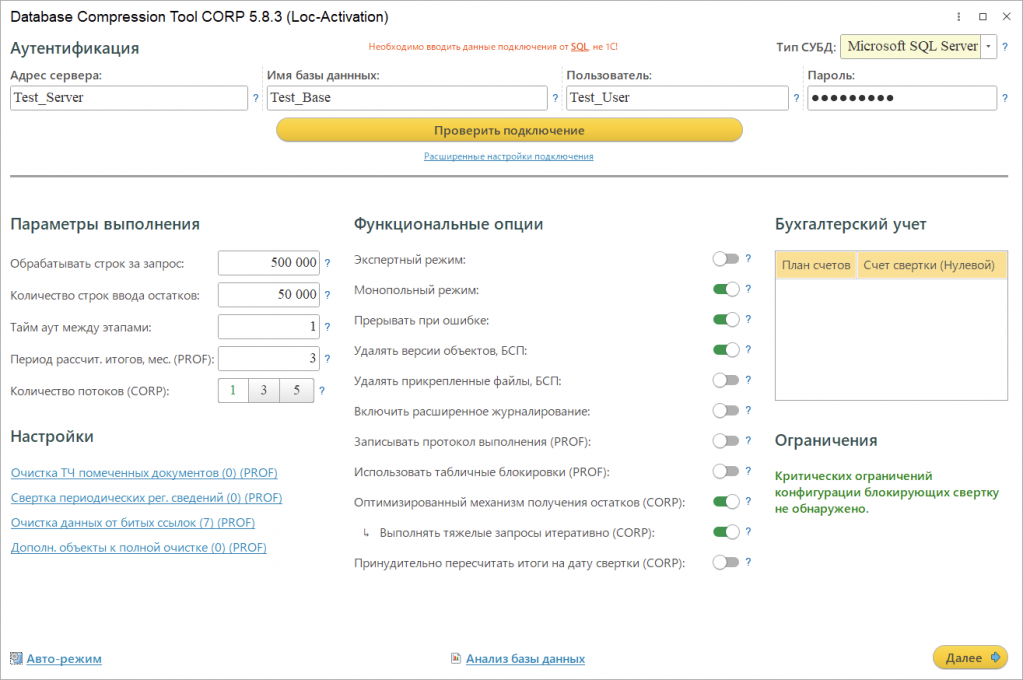Open Очистка ТЧ помеченных документов link
The image size is (1023, 680).
(x=144, y=472)
